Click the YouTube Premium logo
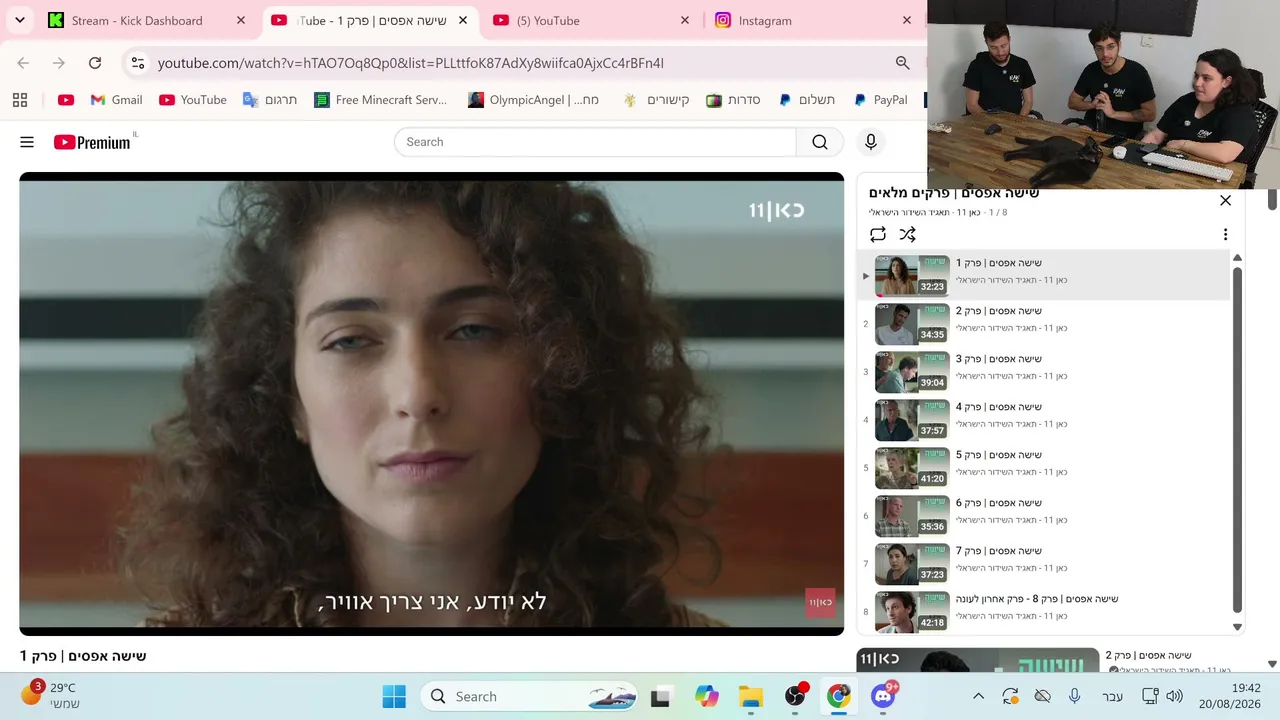 click(x=92, y=142)
